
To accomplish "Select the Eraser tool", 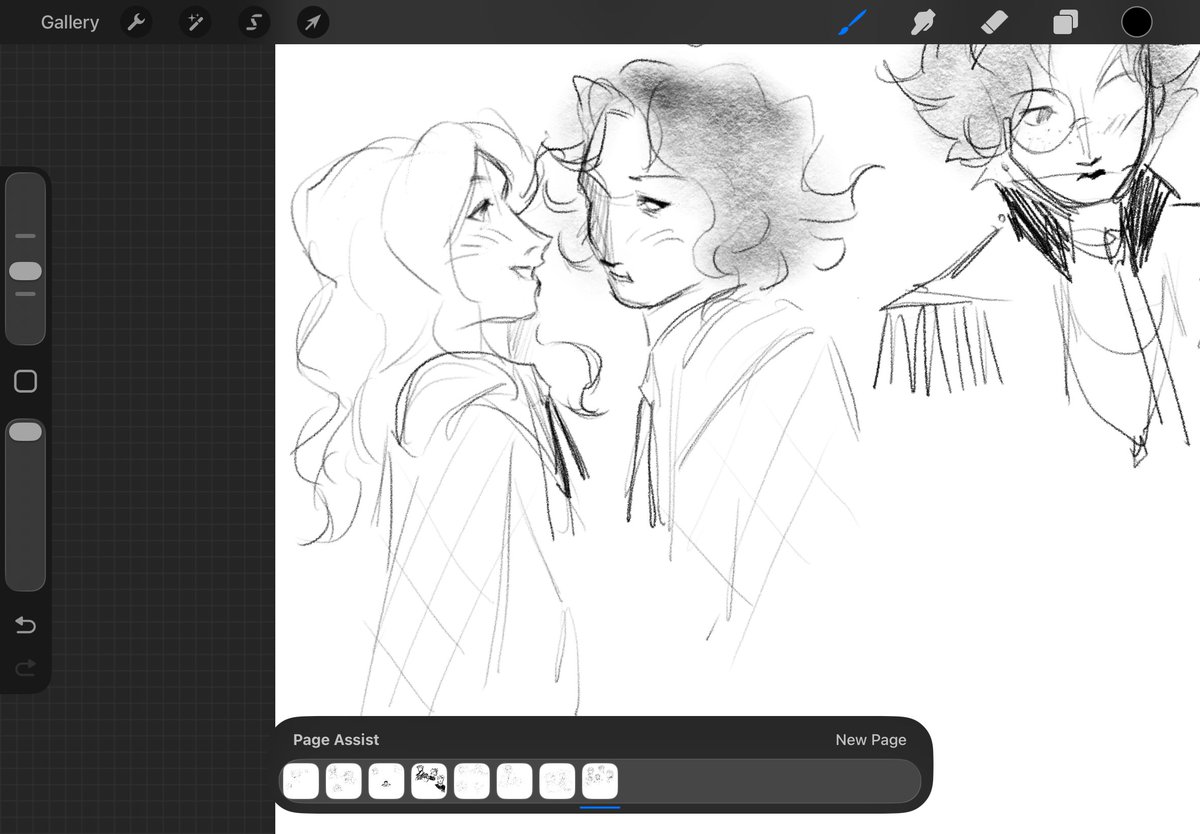I will point(995,22).
